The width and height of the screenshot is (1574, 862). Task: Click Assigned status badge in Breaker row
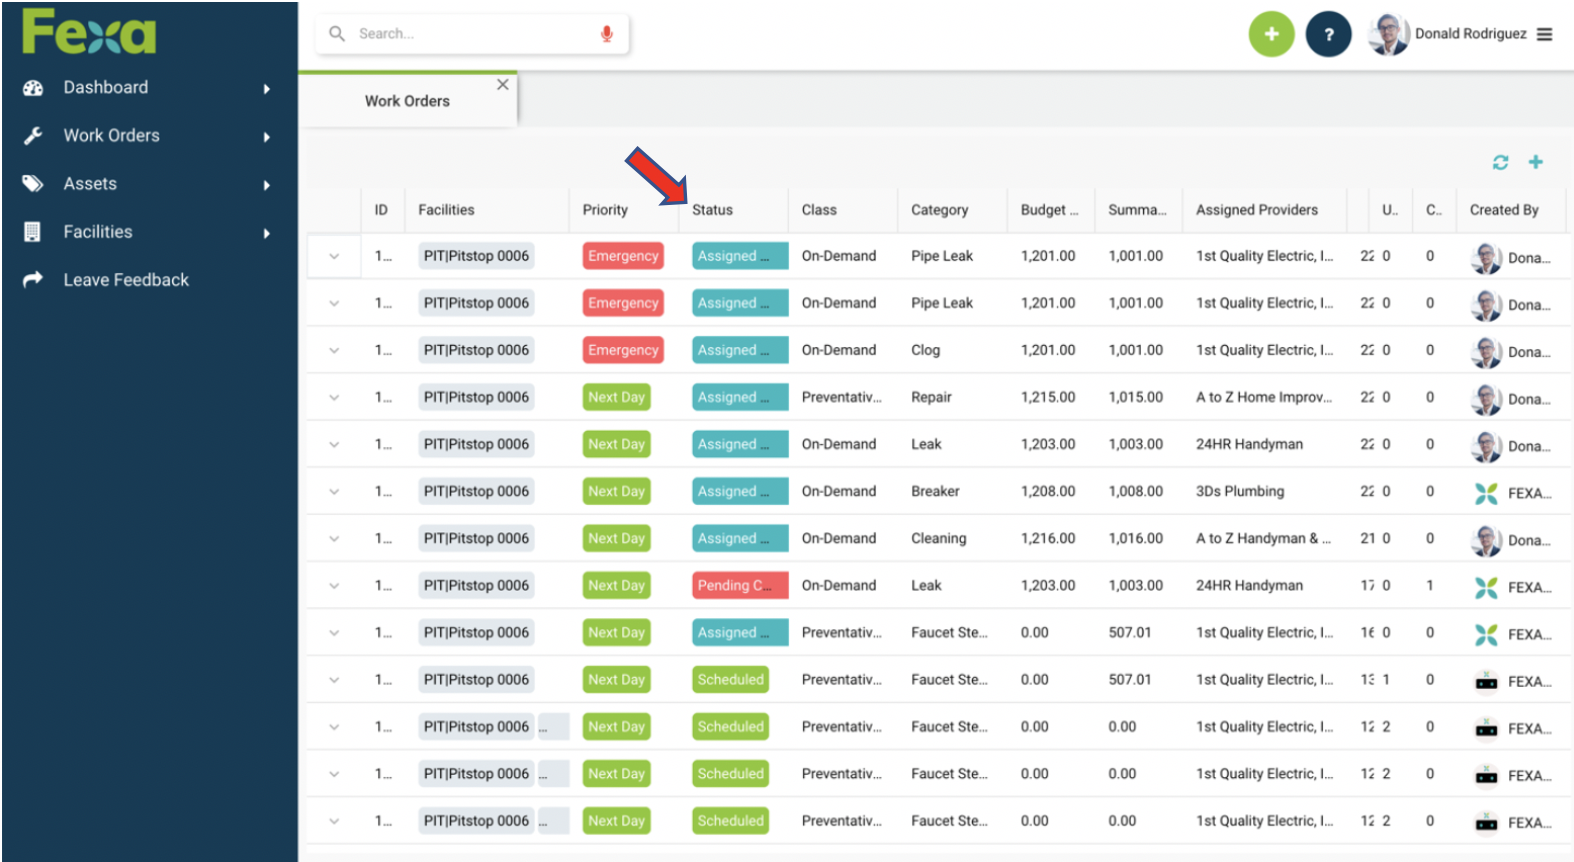point(740,491)
